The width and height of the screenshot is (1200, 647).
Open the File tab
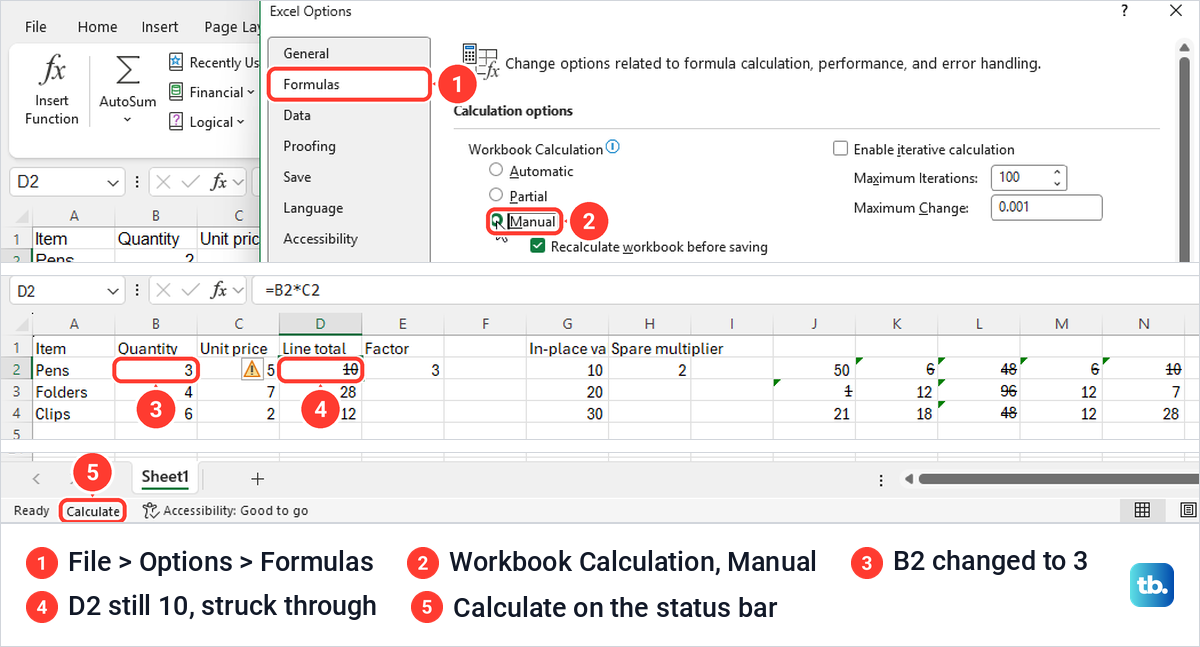pyautogui.click(x=36, y=27)
